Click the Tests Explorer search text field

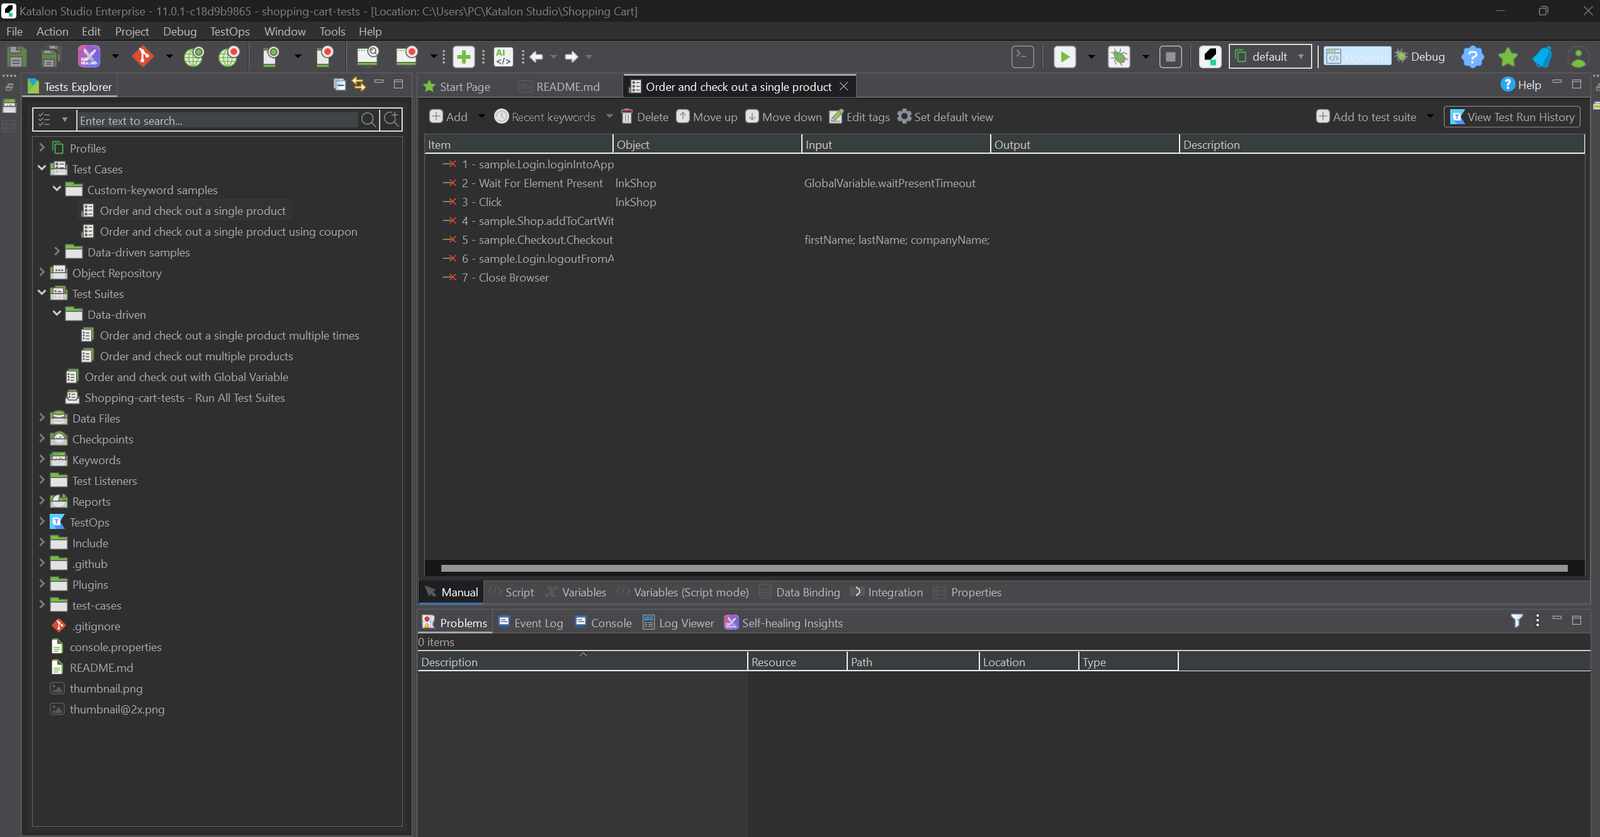coord(217,120)
